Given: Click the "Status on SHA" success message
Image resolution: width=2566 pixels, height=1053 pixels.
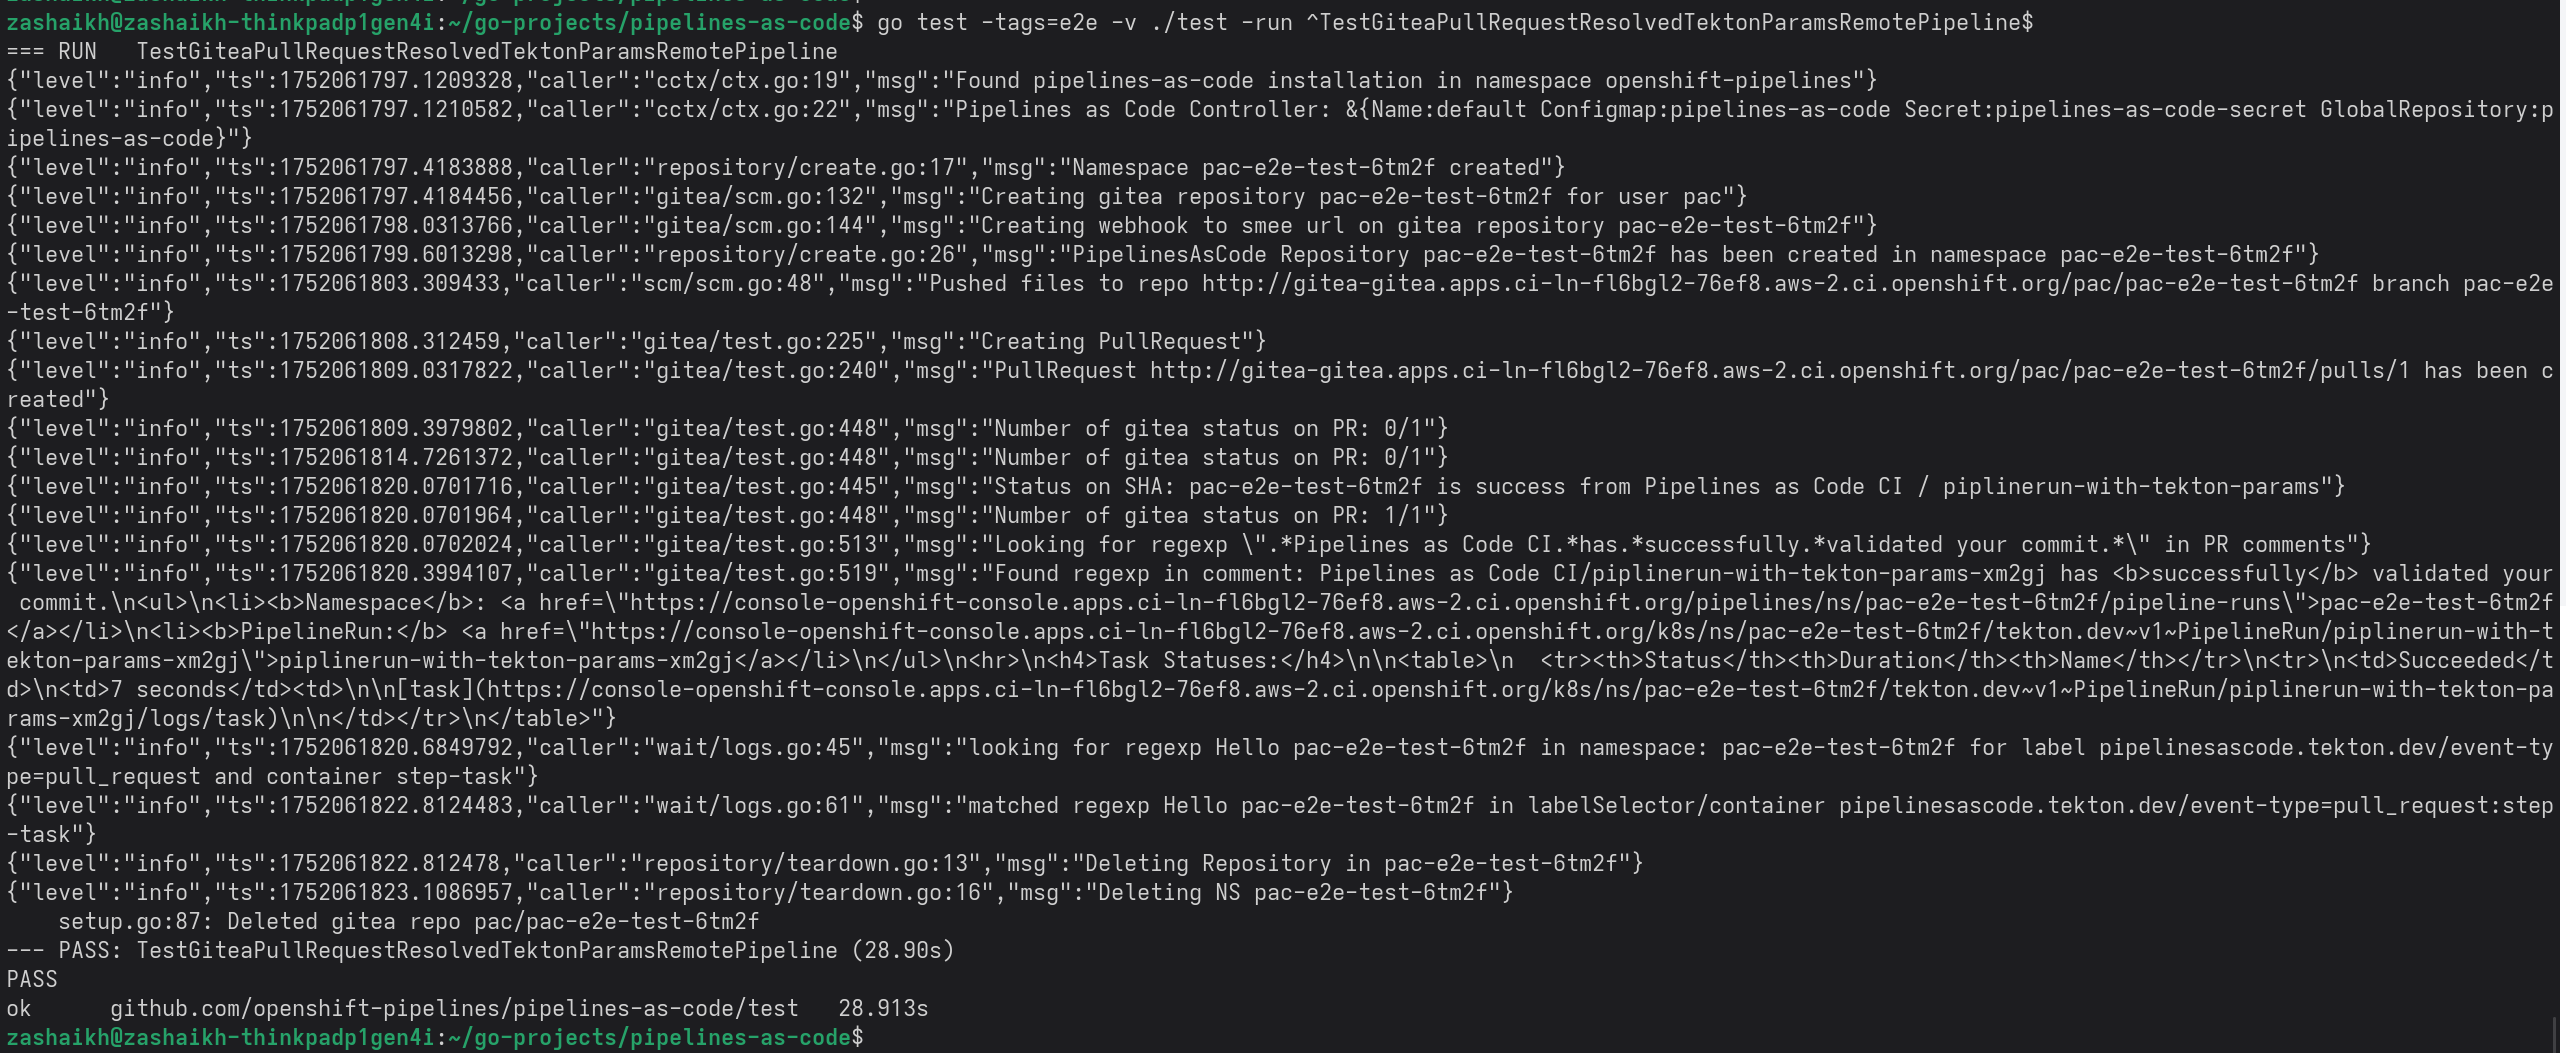Looking at the screenshot, I should pyautogui.click(x=1660, y=487).
